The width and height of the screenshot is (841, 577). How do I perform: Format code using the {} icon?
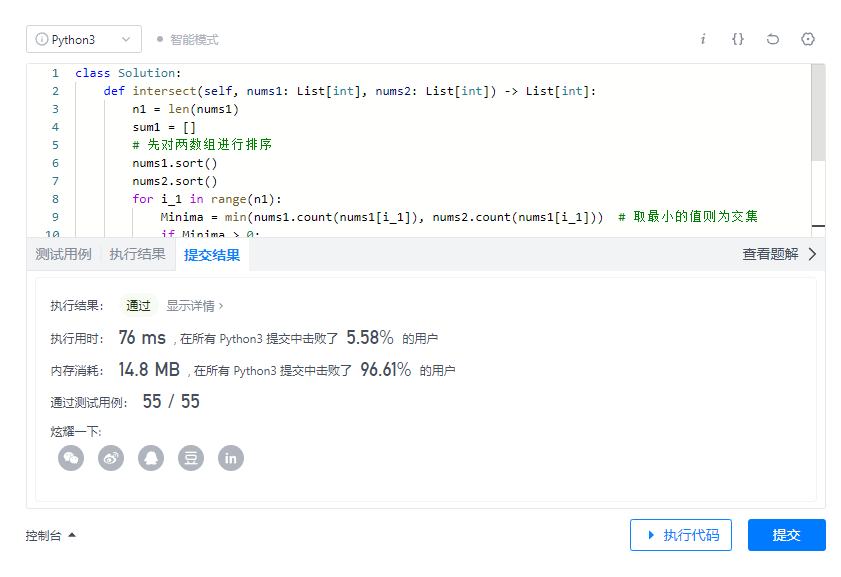coord(737,38)
